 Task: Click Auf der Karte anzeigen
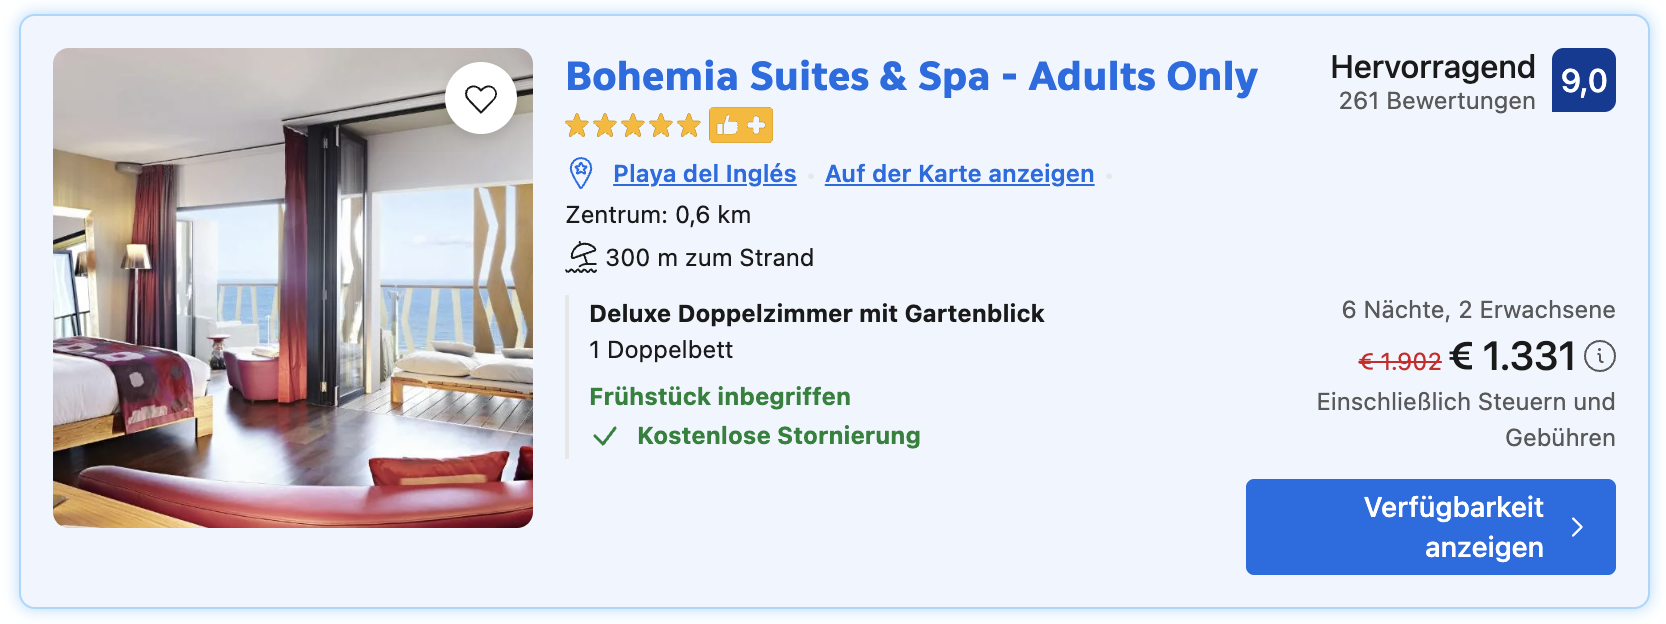(959, 174)
